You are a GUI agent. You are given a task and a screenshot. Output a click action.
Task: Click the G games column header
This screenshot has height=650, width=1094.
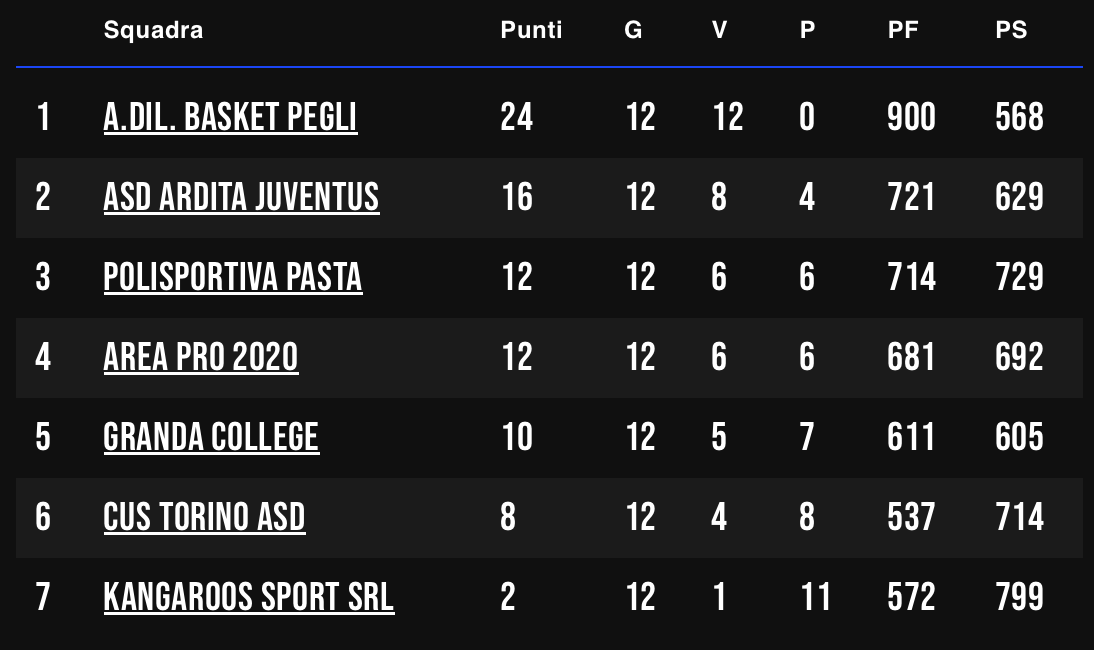coord(633,30)
